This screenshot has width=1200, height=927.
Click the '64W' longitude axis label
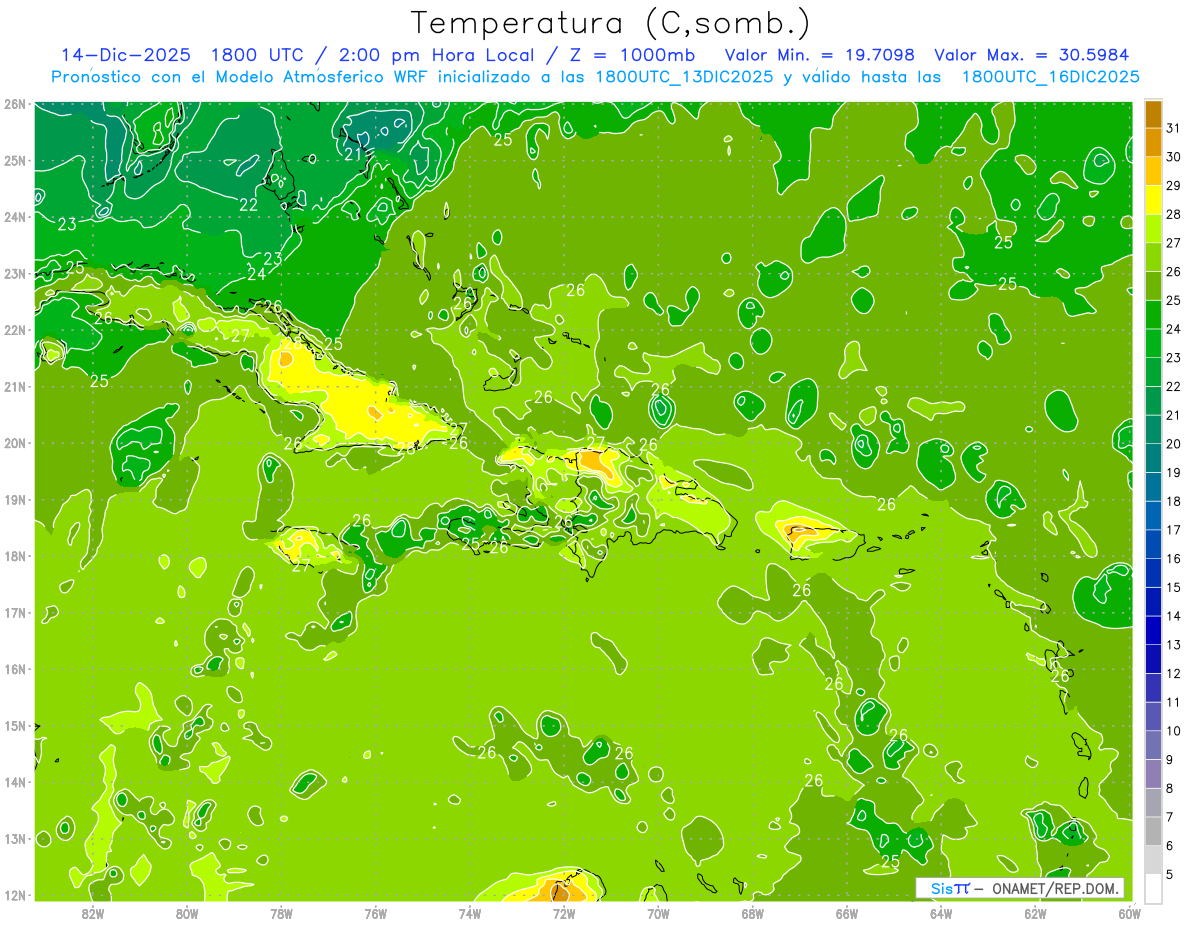[x=941, y=913]
